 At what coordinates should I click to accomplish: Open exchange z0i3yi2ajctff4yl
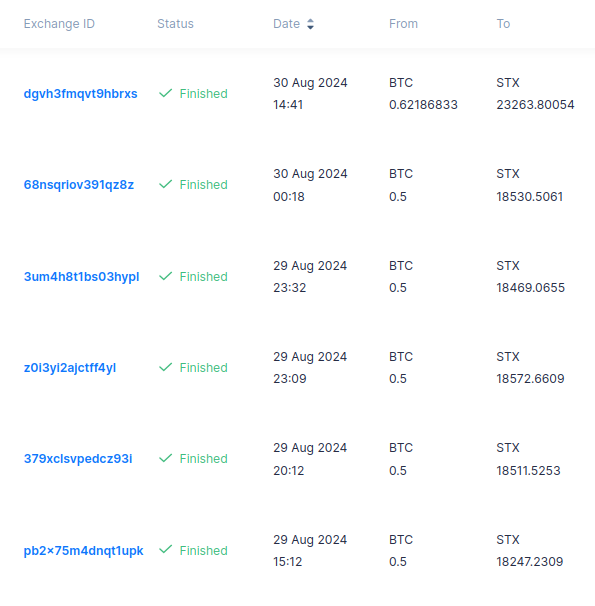(70, 368)
